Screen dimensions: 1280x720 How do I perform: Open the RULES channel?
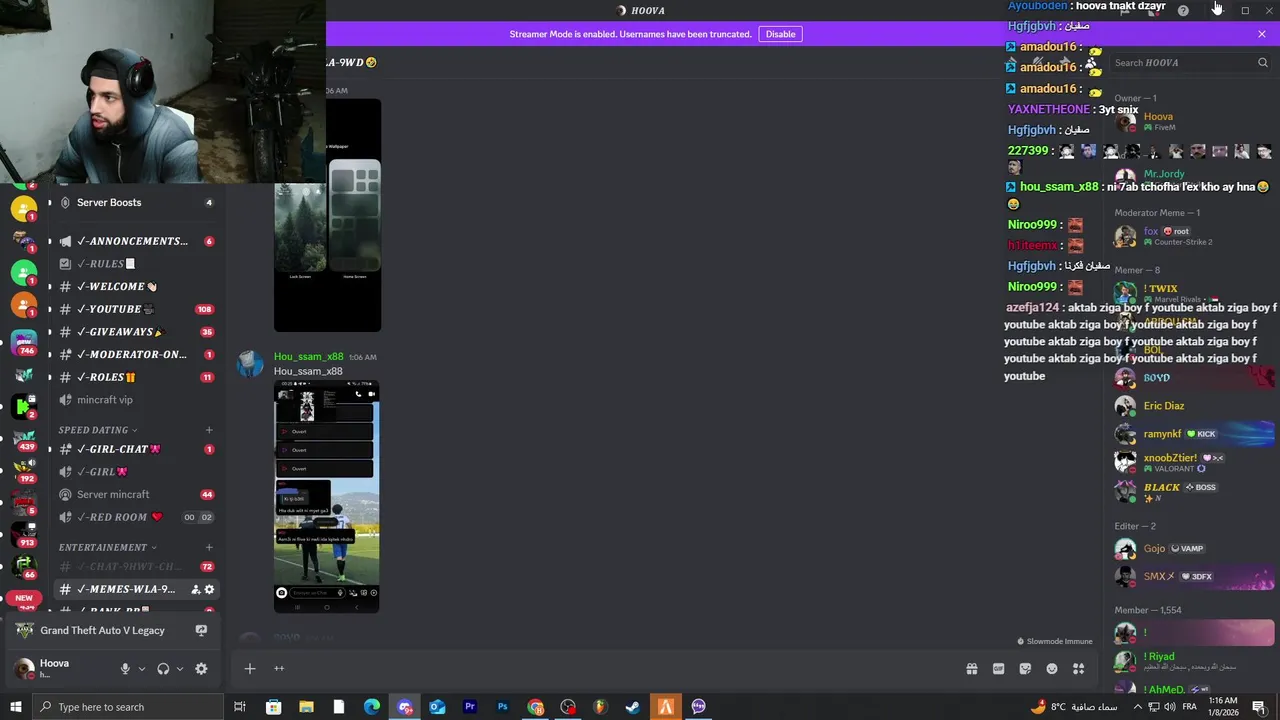[x=134, y=264]
